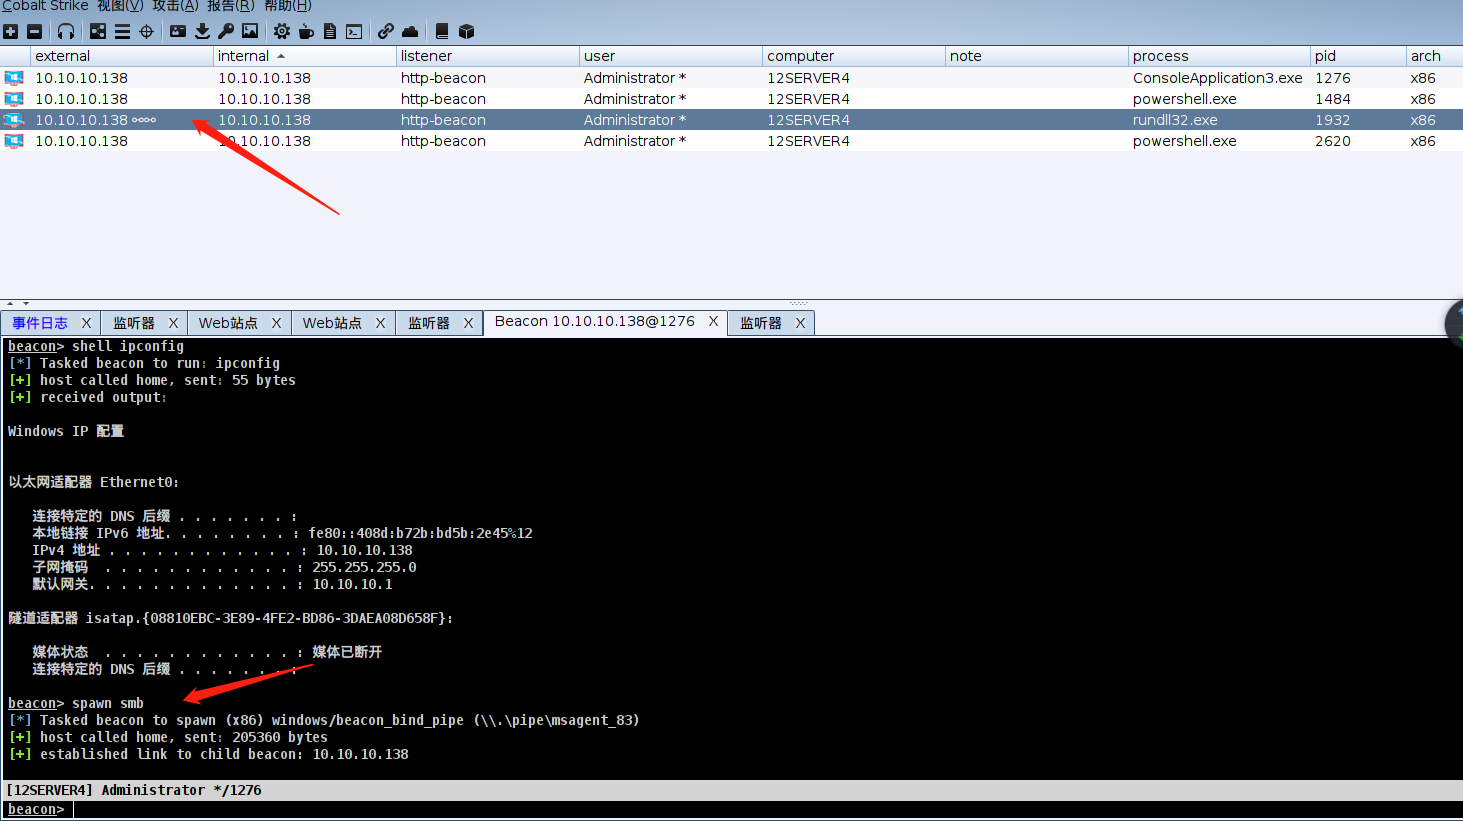Open keystrokes via the key icon
Screen dimensions: 1463x821
pos(226,31)
